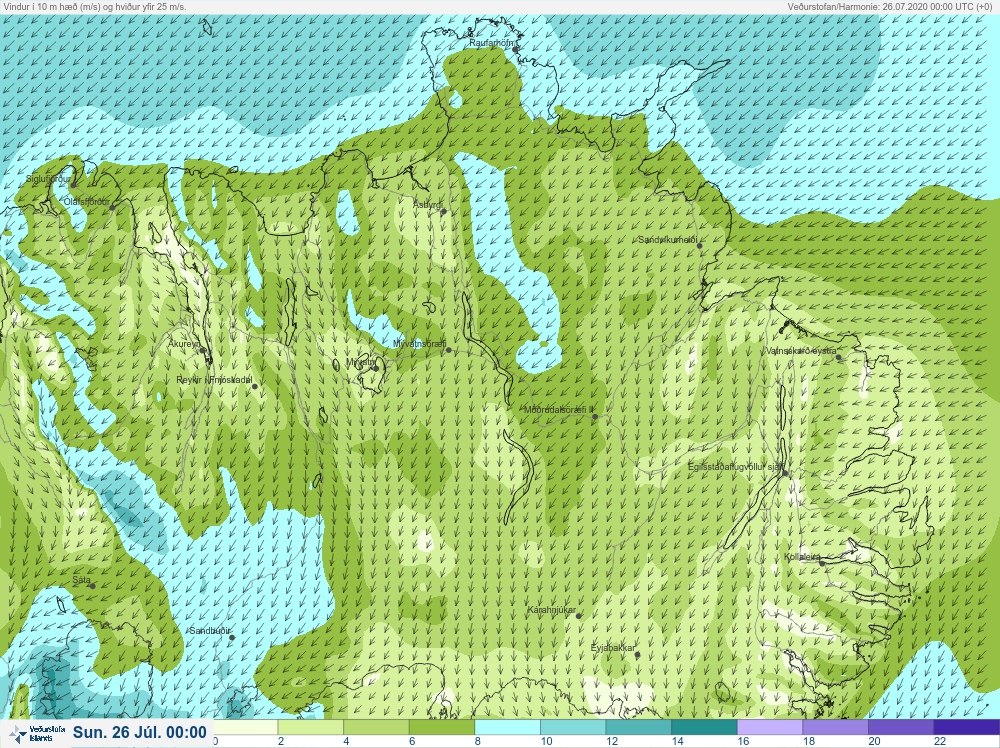Click the Eyjabakkar station label
The image size is (1000, 748).
tap(613, 648)
